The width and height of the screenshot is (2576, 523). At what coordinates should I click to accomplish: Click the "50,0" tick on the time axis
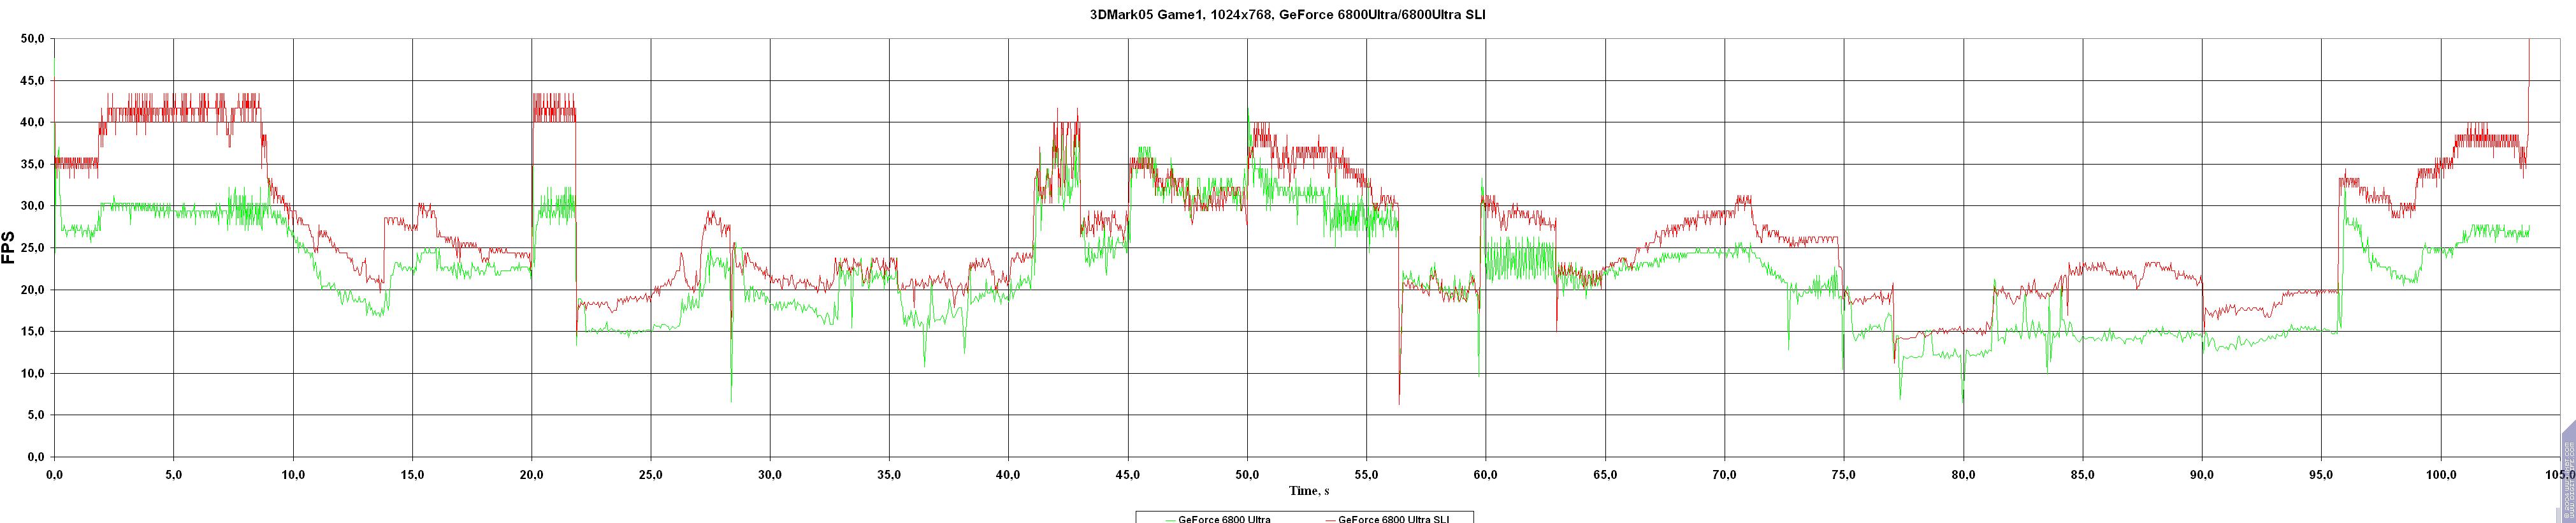[x=1247, y=475]
